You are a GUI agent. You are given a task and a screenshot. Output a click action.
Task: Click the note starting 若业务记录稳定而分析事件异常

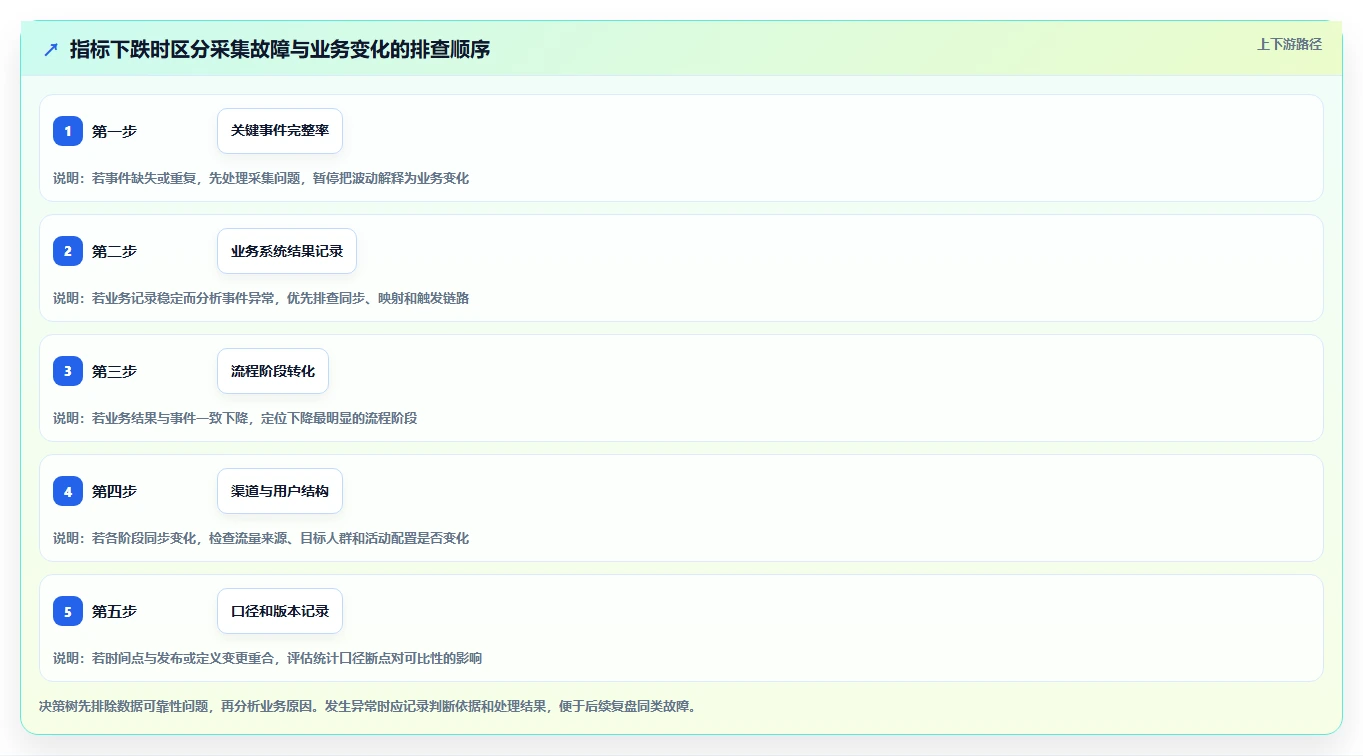(261, 298)
